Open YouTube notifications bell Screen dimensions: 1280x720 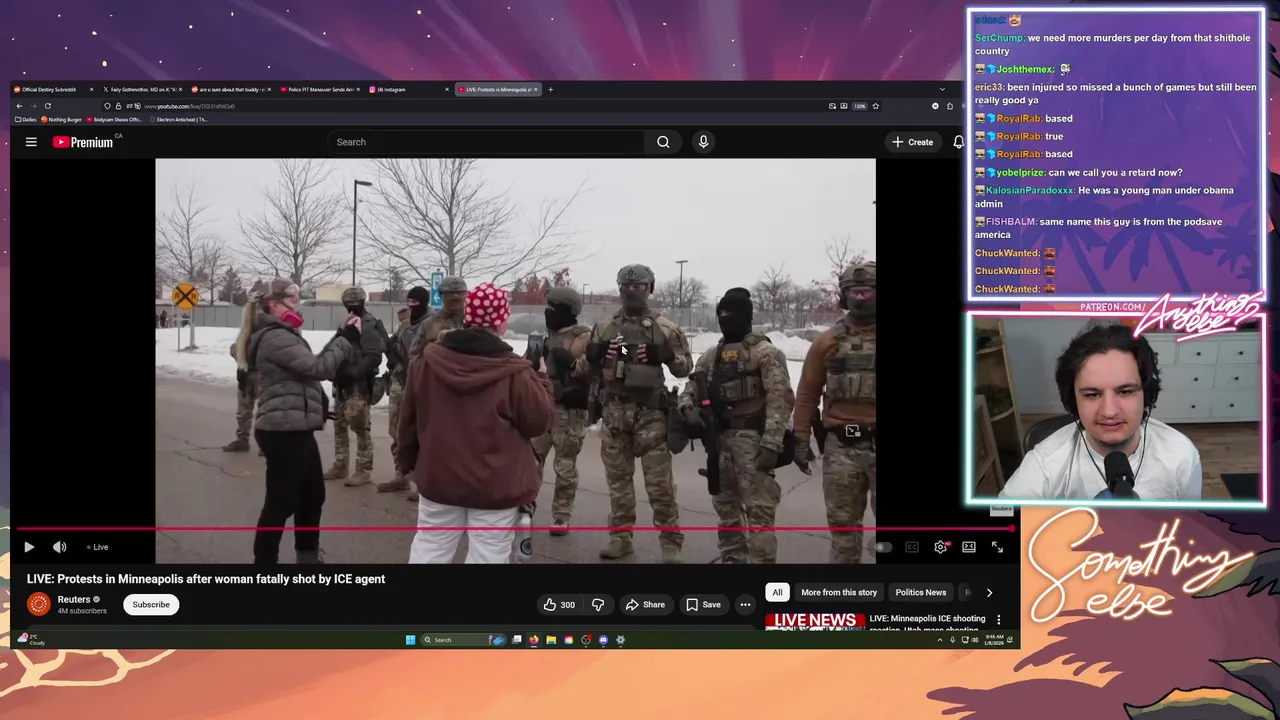958,142
